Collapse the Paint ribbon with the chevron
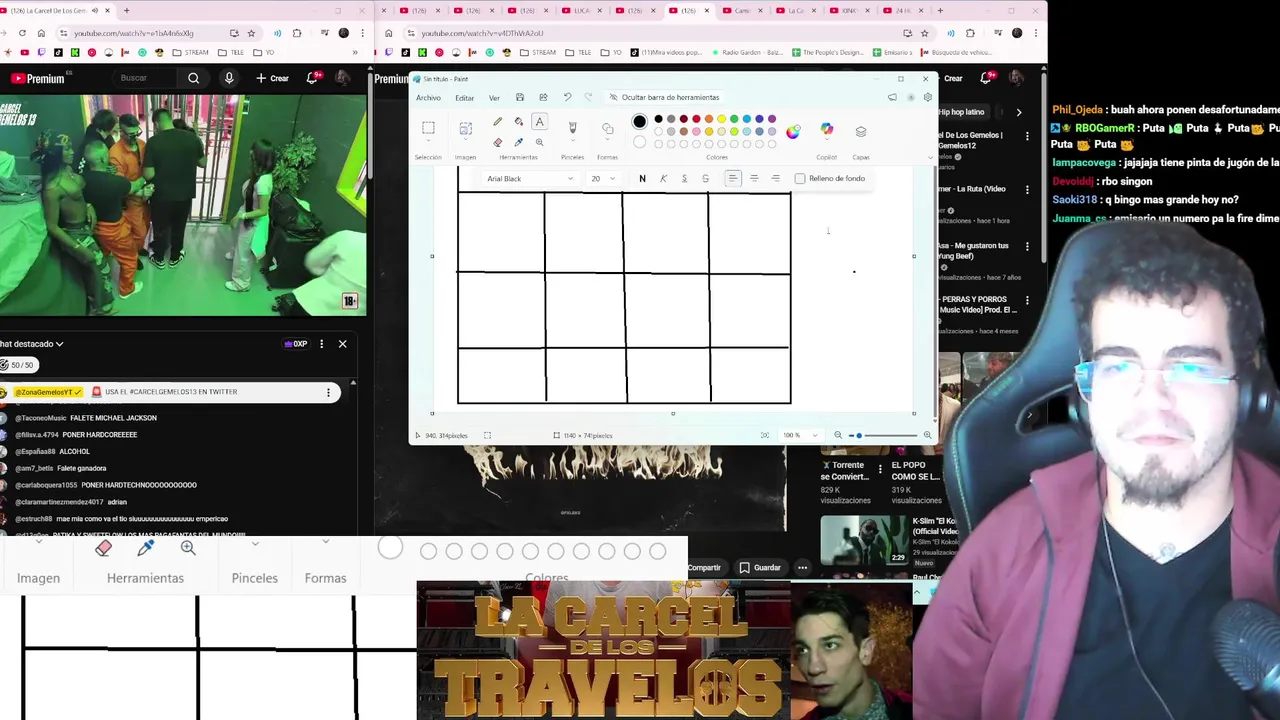The image size is (1280, 720). coord(930,157)
